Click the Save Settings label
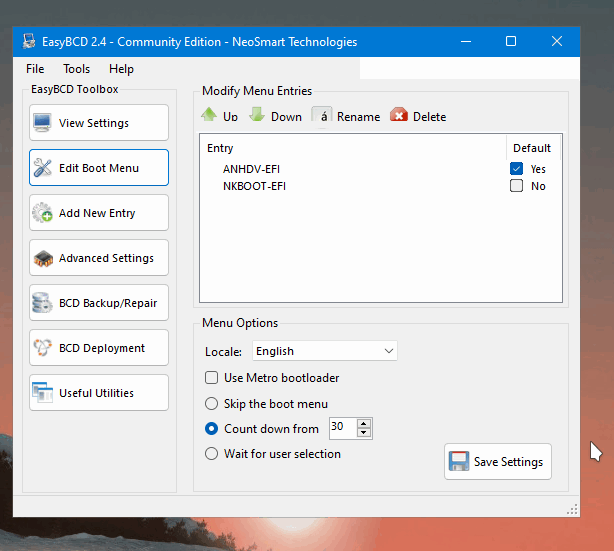Viewport: 614px width, 551px height. click(x=509, y=462)
